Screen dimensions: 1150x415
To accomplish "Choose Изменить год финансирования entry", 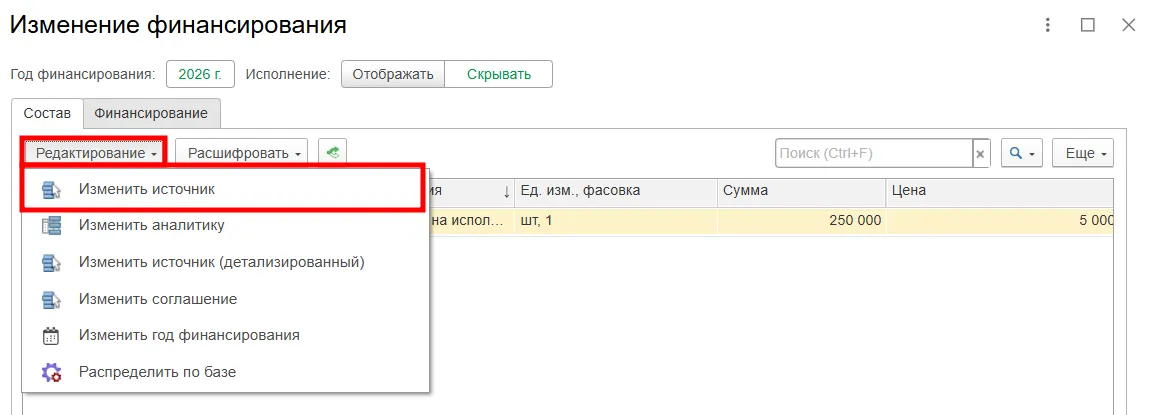I will pos(225,336).
